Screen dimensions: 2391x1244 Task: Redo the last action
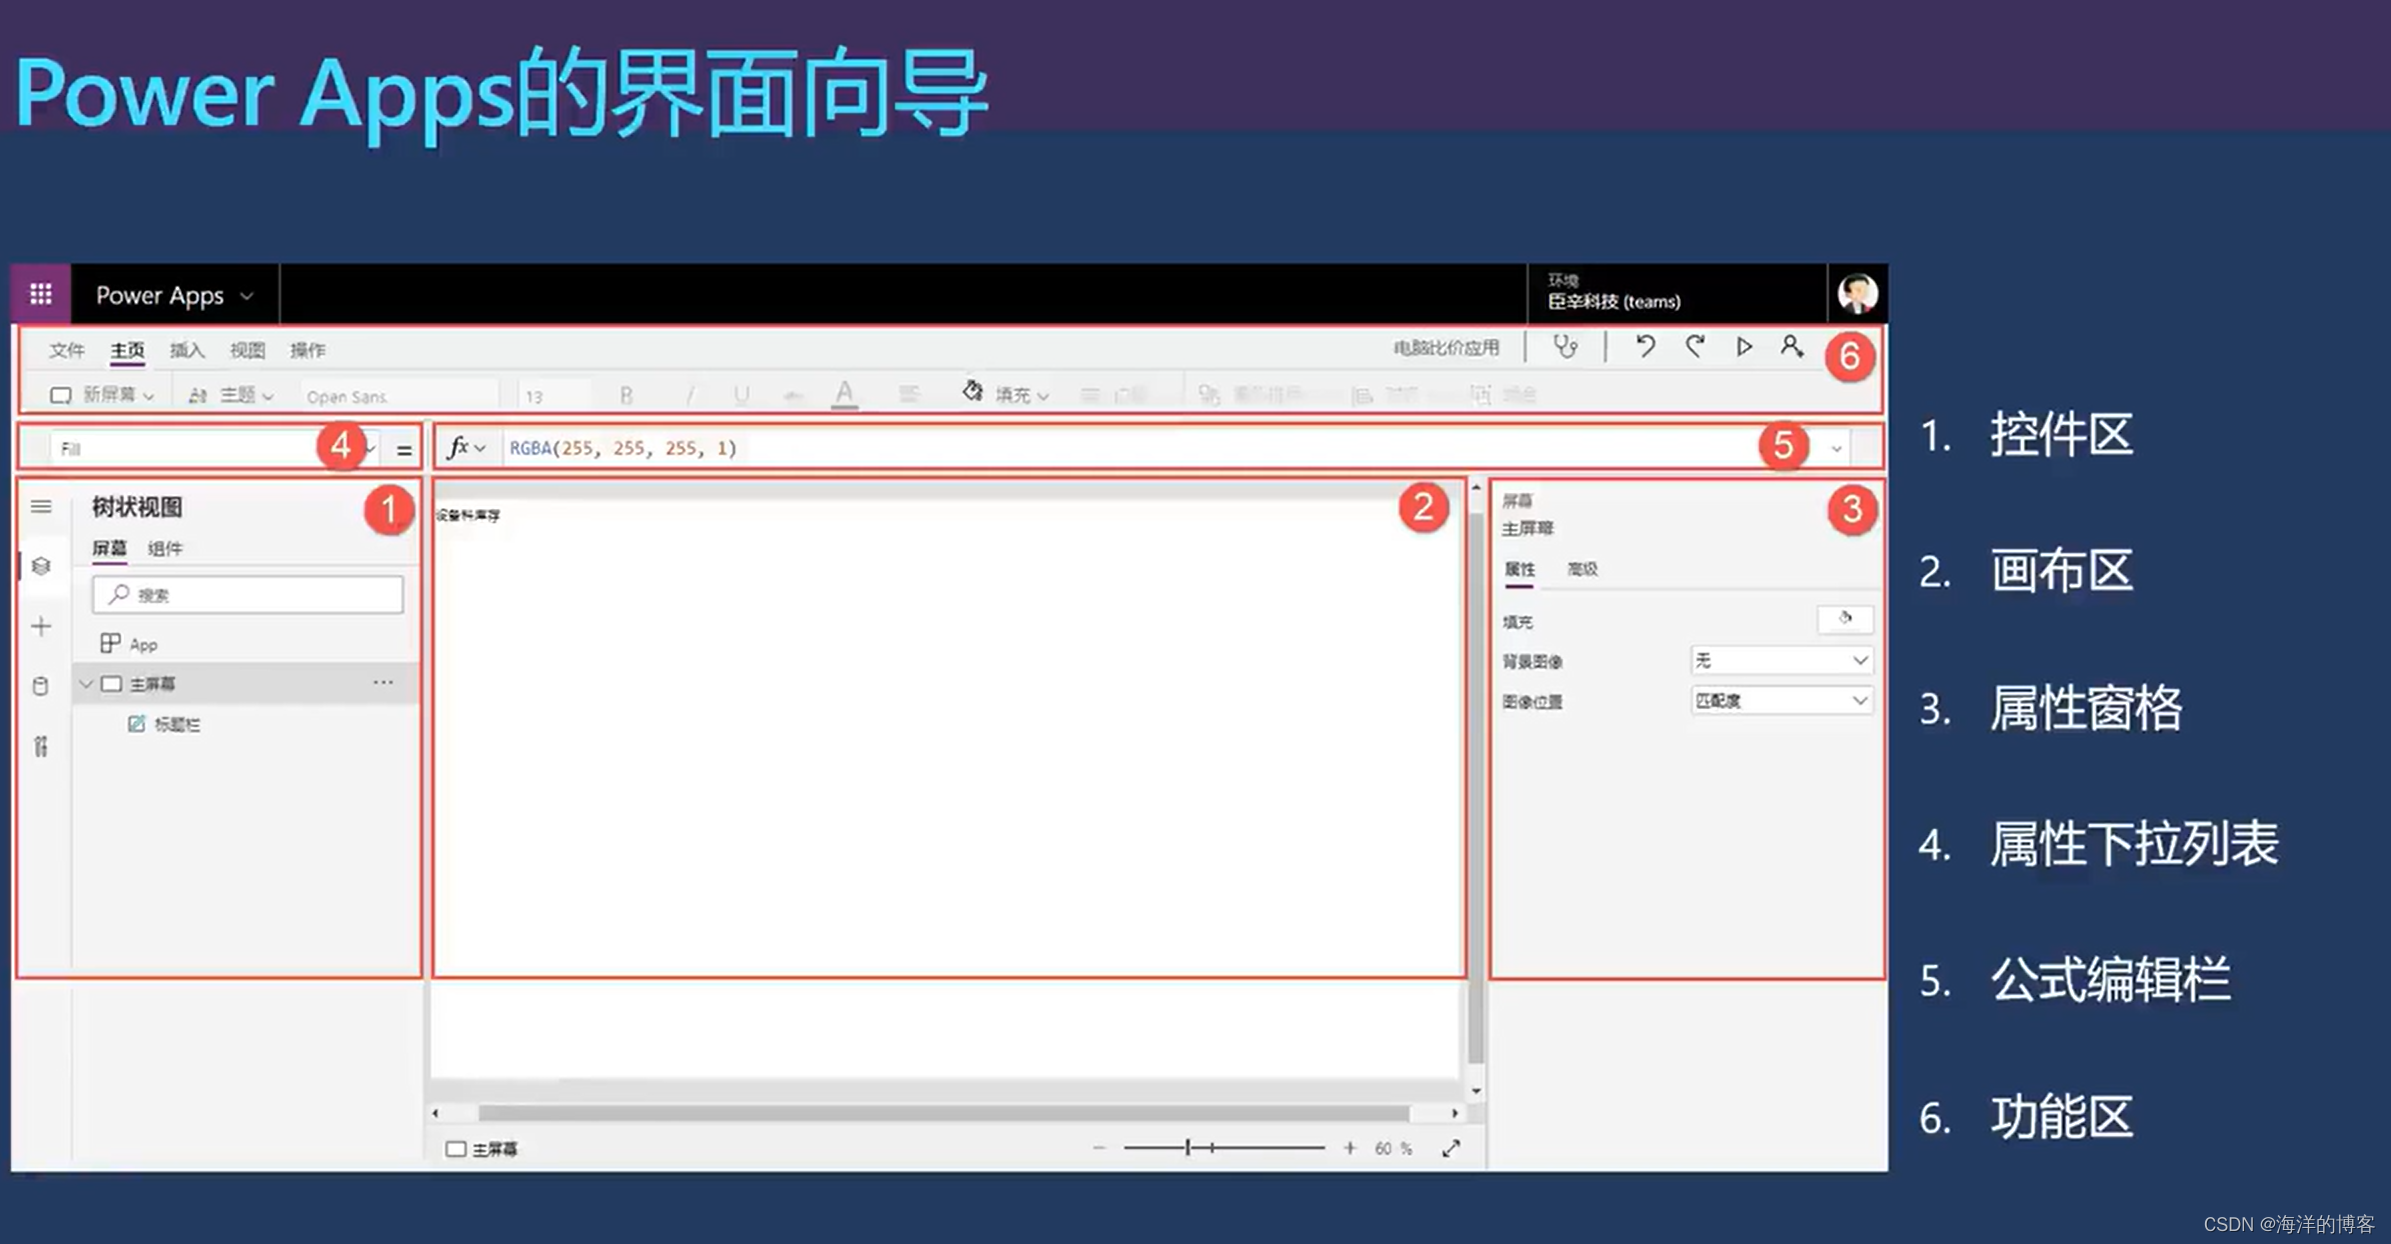click(x=1695, y=346)
